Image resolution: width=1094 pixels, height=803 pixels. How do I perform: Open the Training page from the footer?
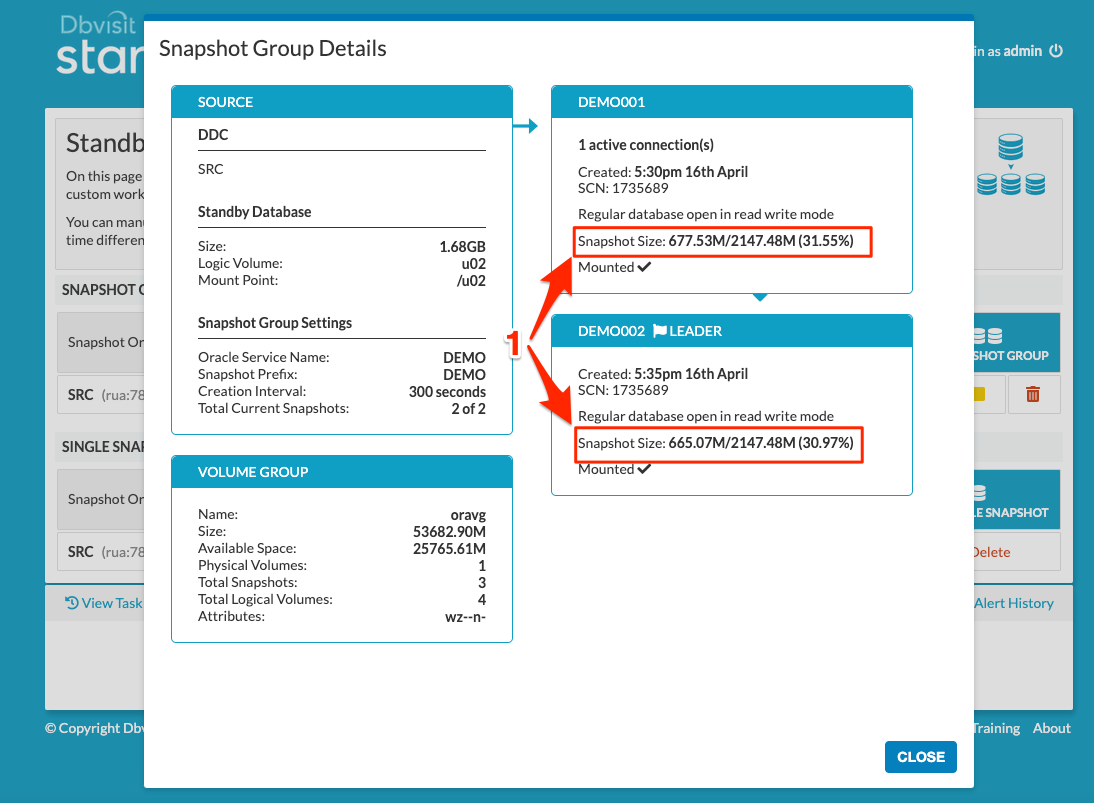(995, 728)
